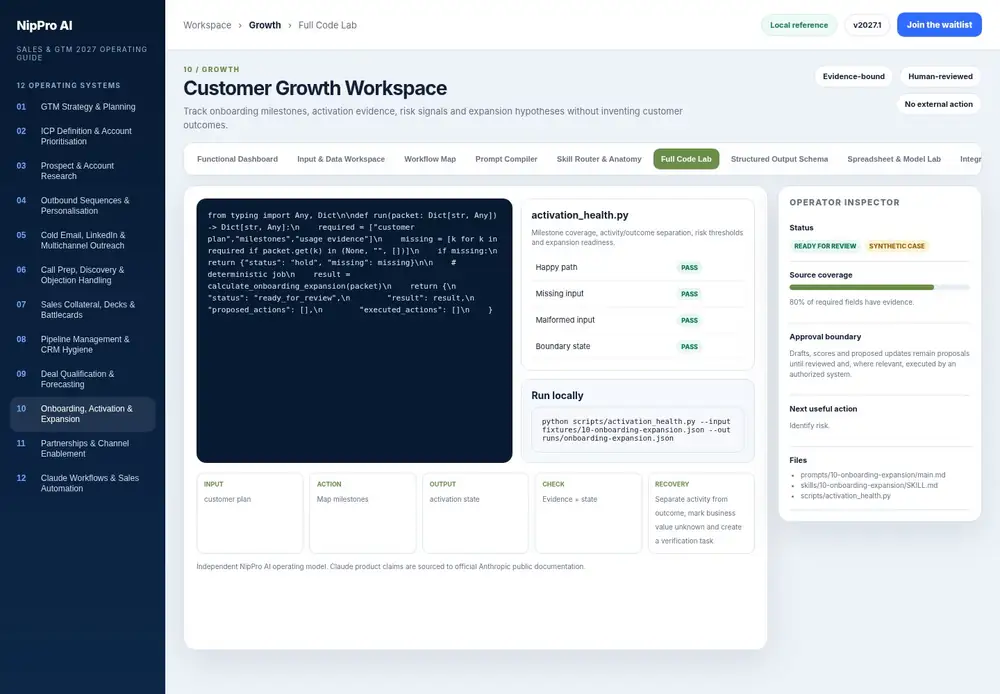Click the READY FOR REVIEW status badge
The image size is (1000, 694).
tap(825, 246)
